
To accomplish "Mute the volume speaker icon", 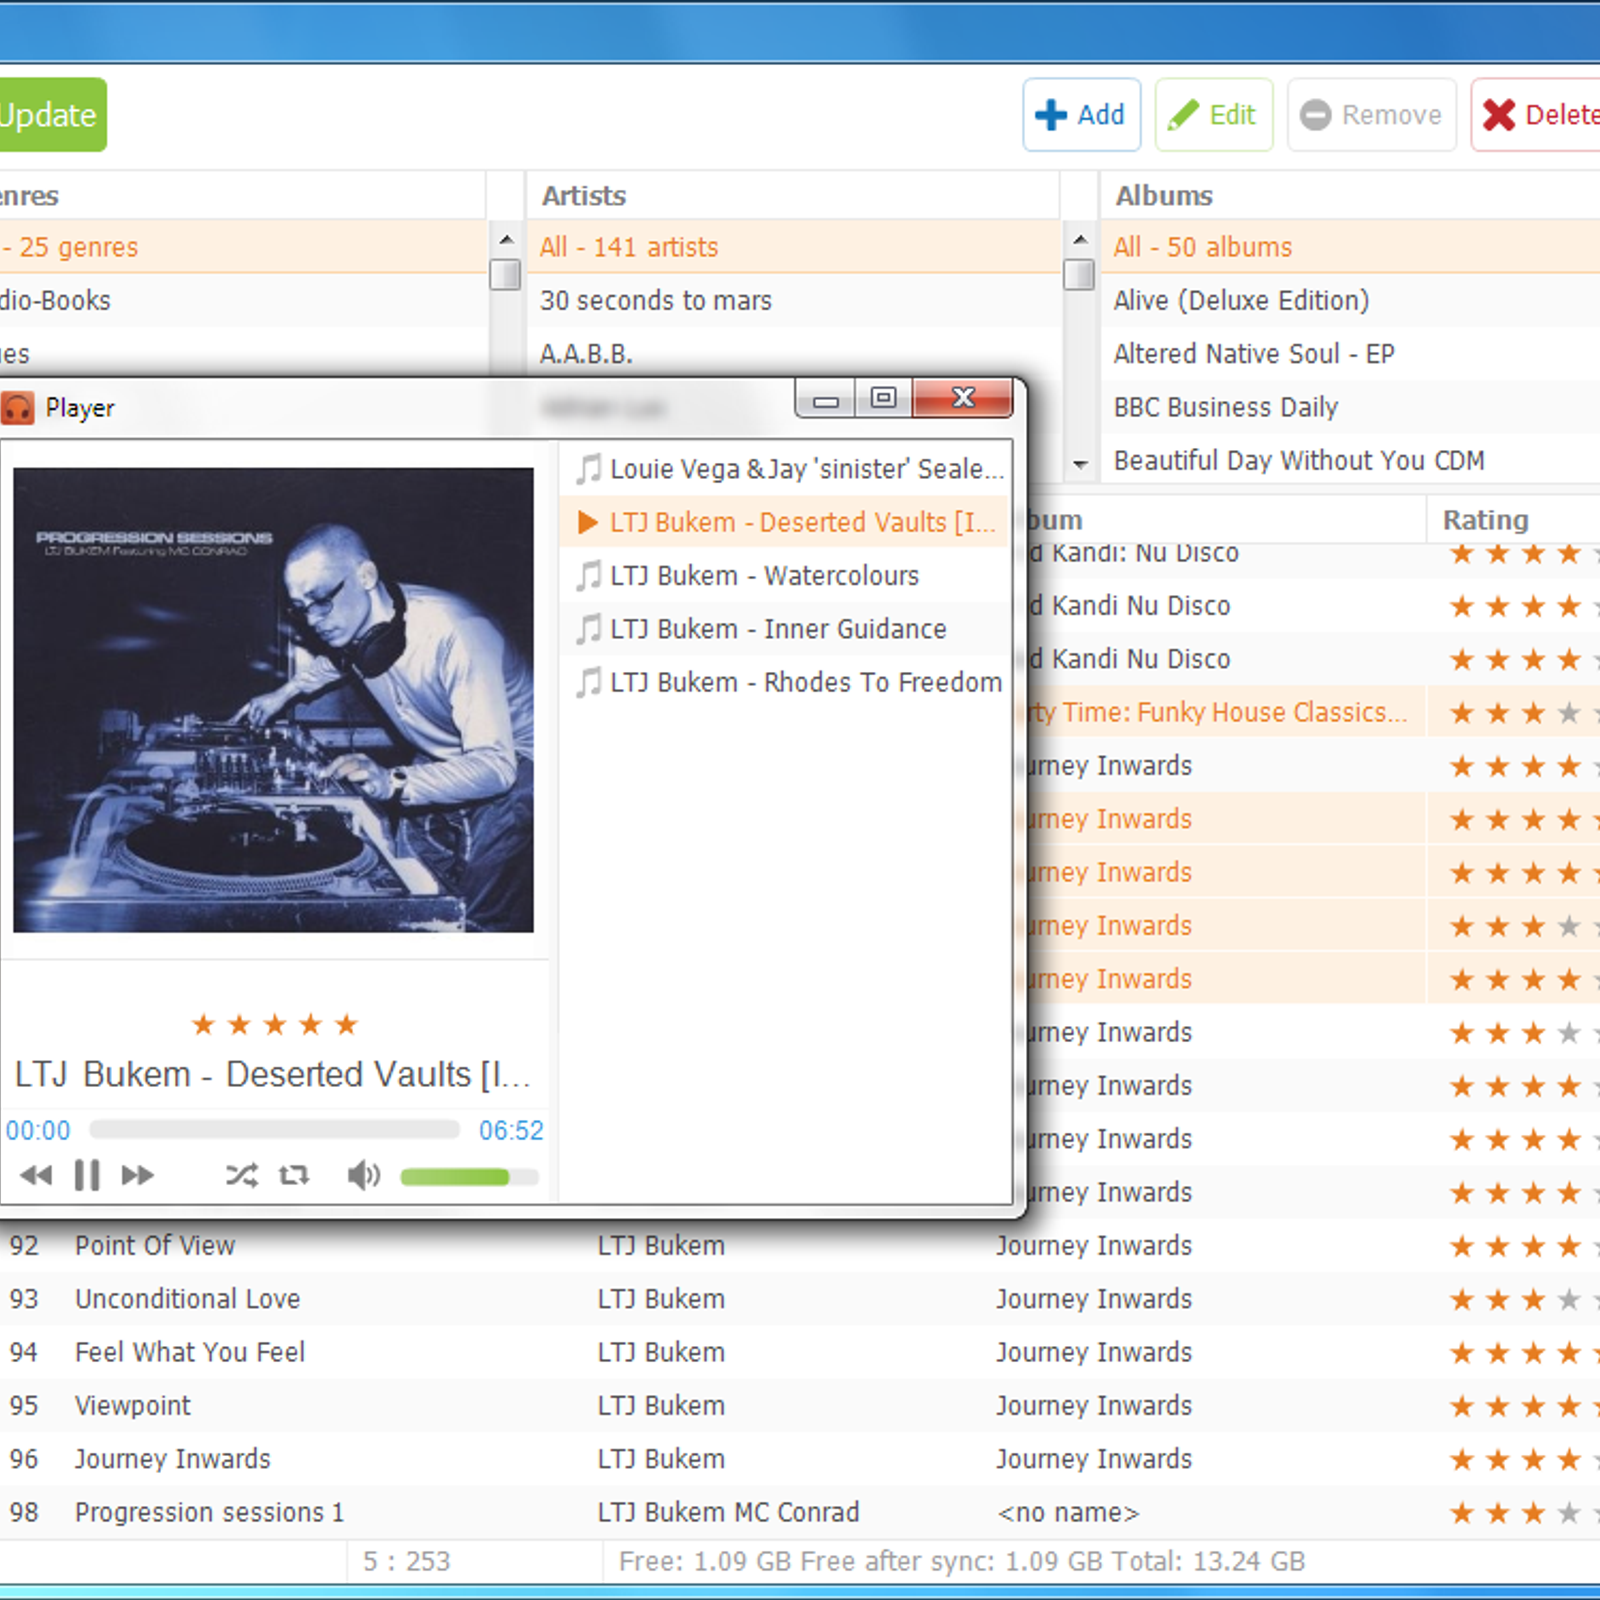I will (x=364, y=1175).
